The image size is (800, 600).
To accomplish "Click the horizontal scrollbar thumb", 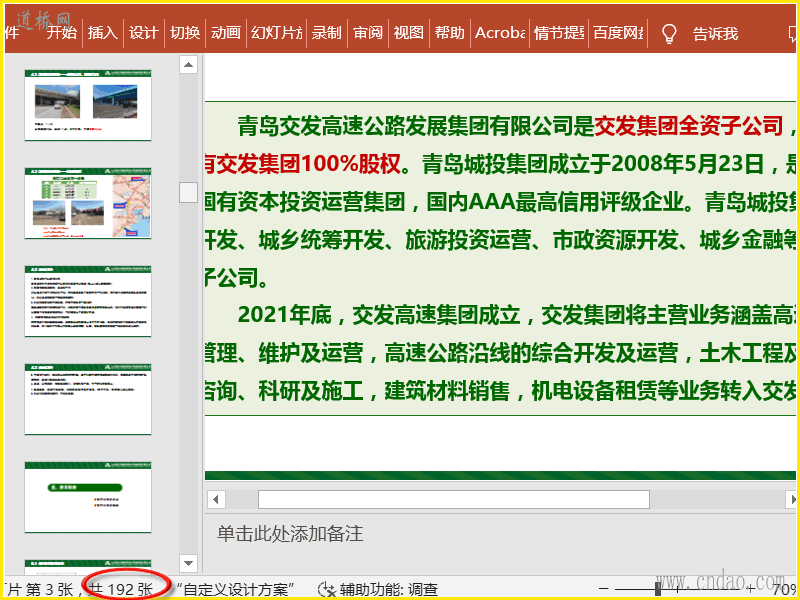I will [454, 499].
